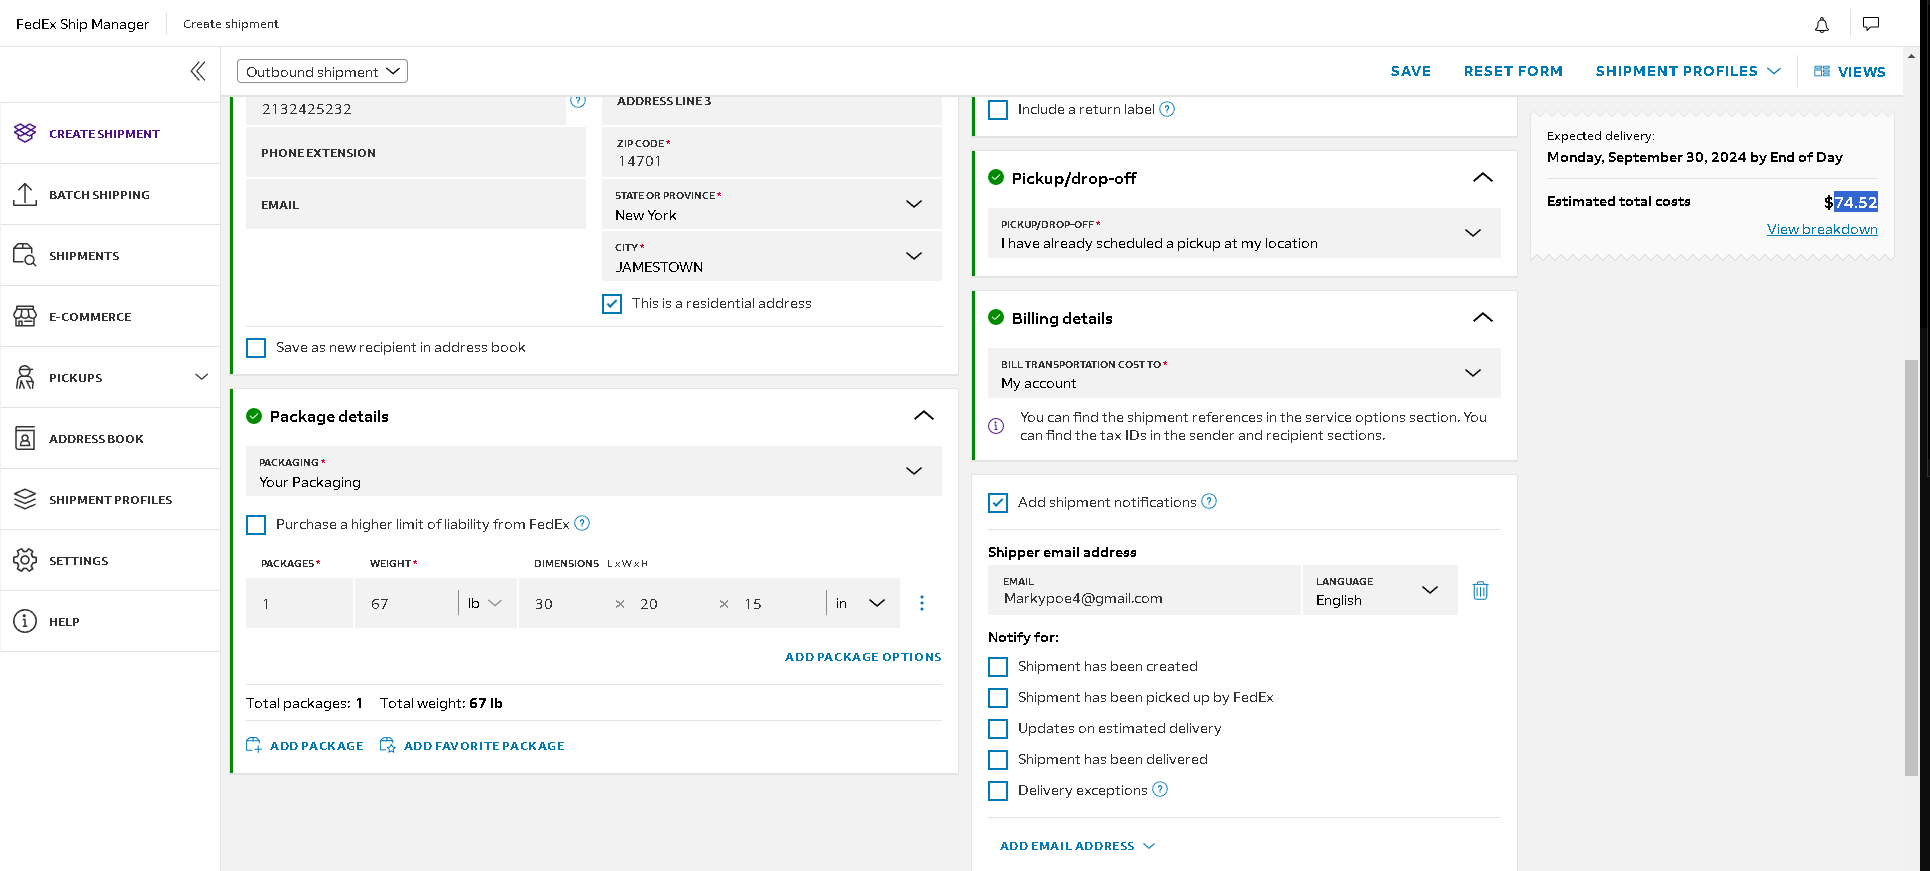1930x871 pixels.
Task: Click the Add Package box icon
Action: 254,745
